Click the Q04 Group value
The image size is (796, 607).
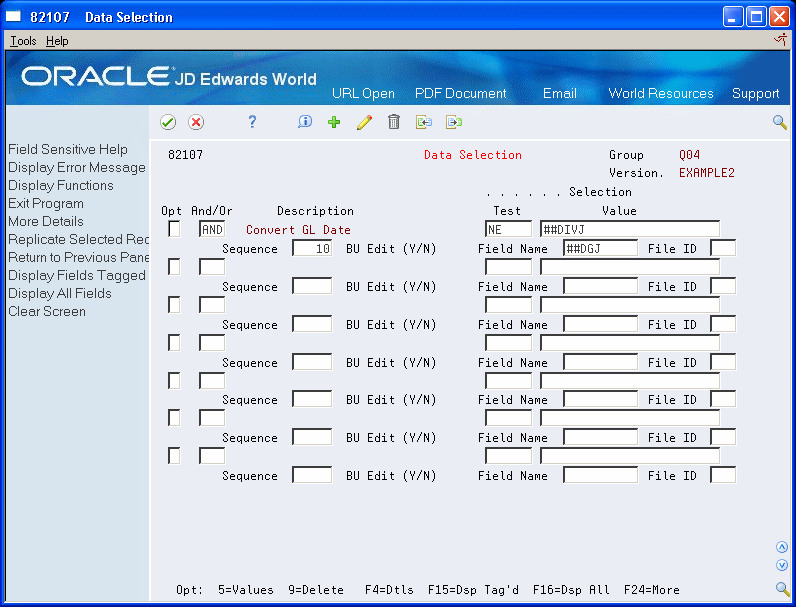click(689, 155)
